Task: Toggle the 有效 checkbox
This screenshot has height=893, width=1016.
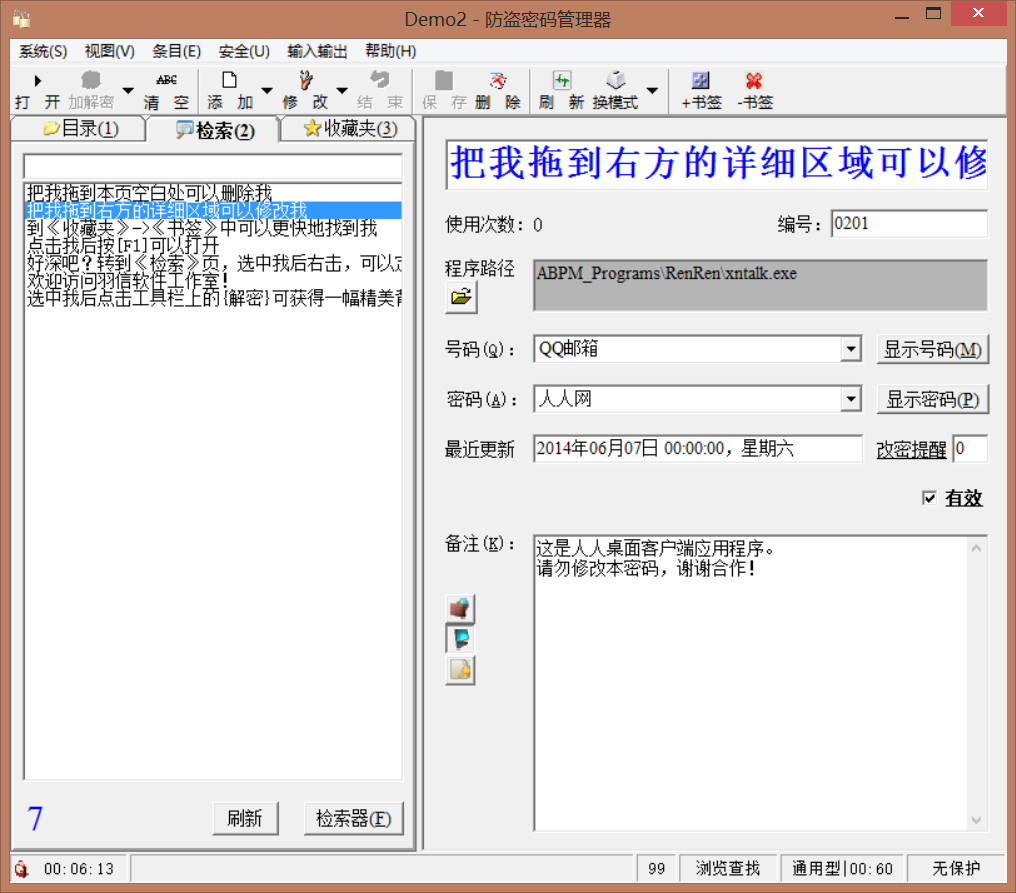Action: pyautogui.click(x=929, y=498)
